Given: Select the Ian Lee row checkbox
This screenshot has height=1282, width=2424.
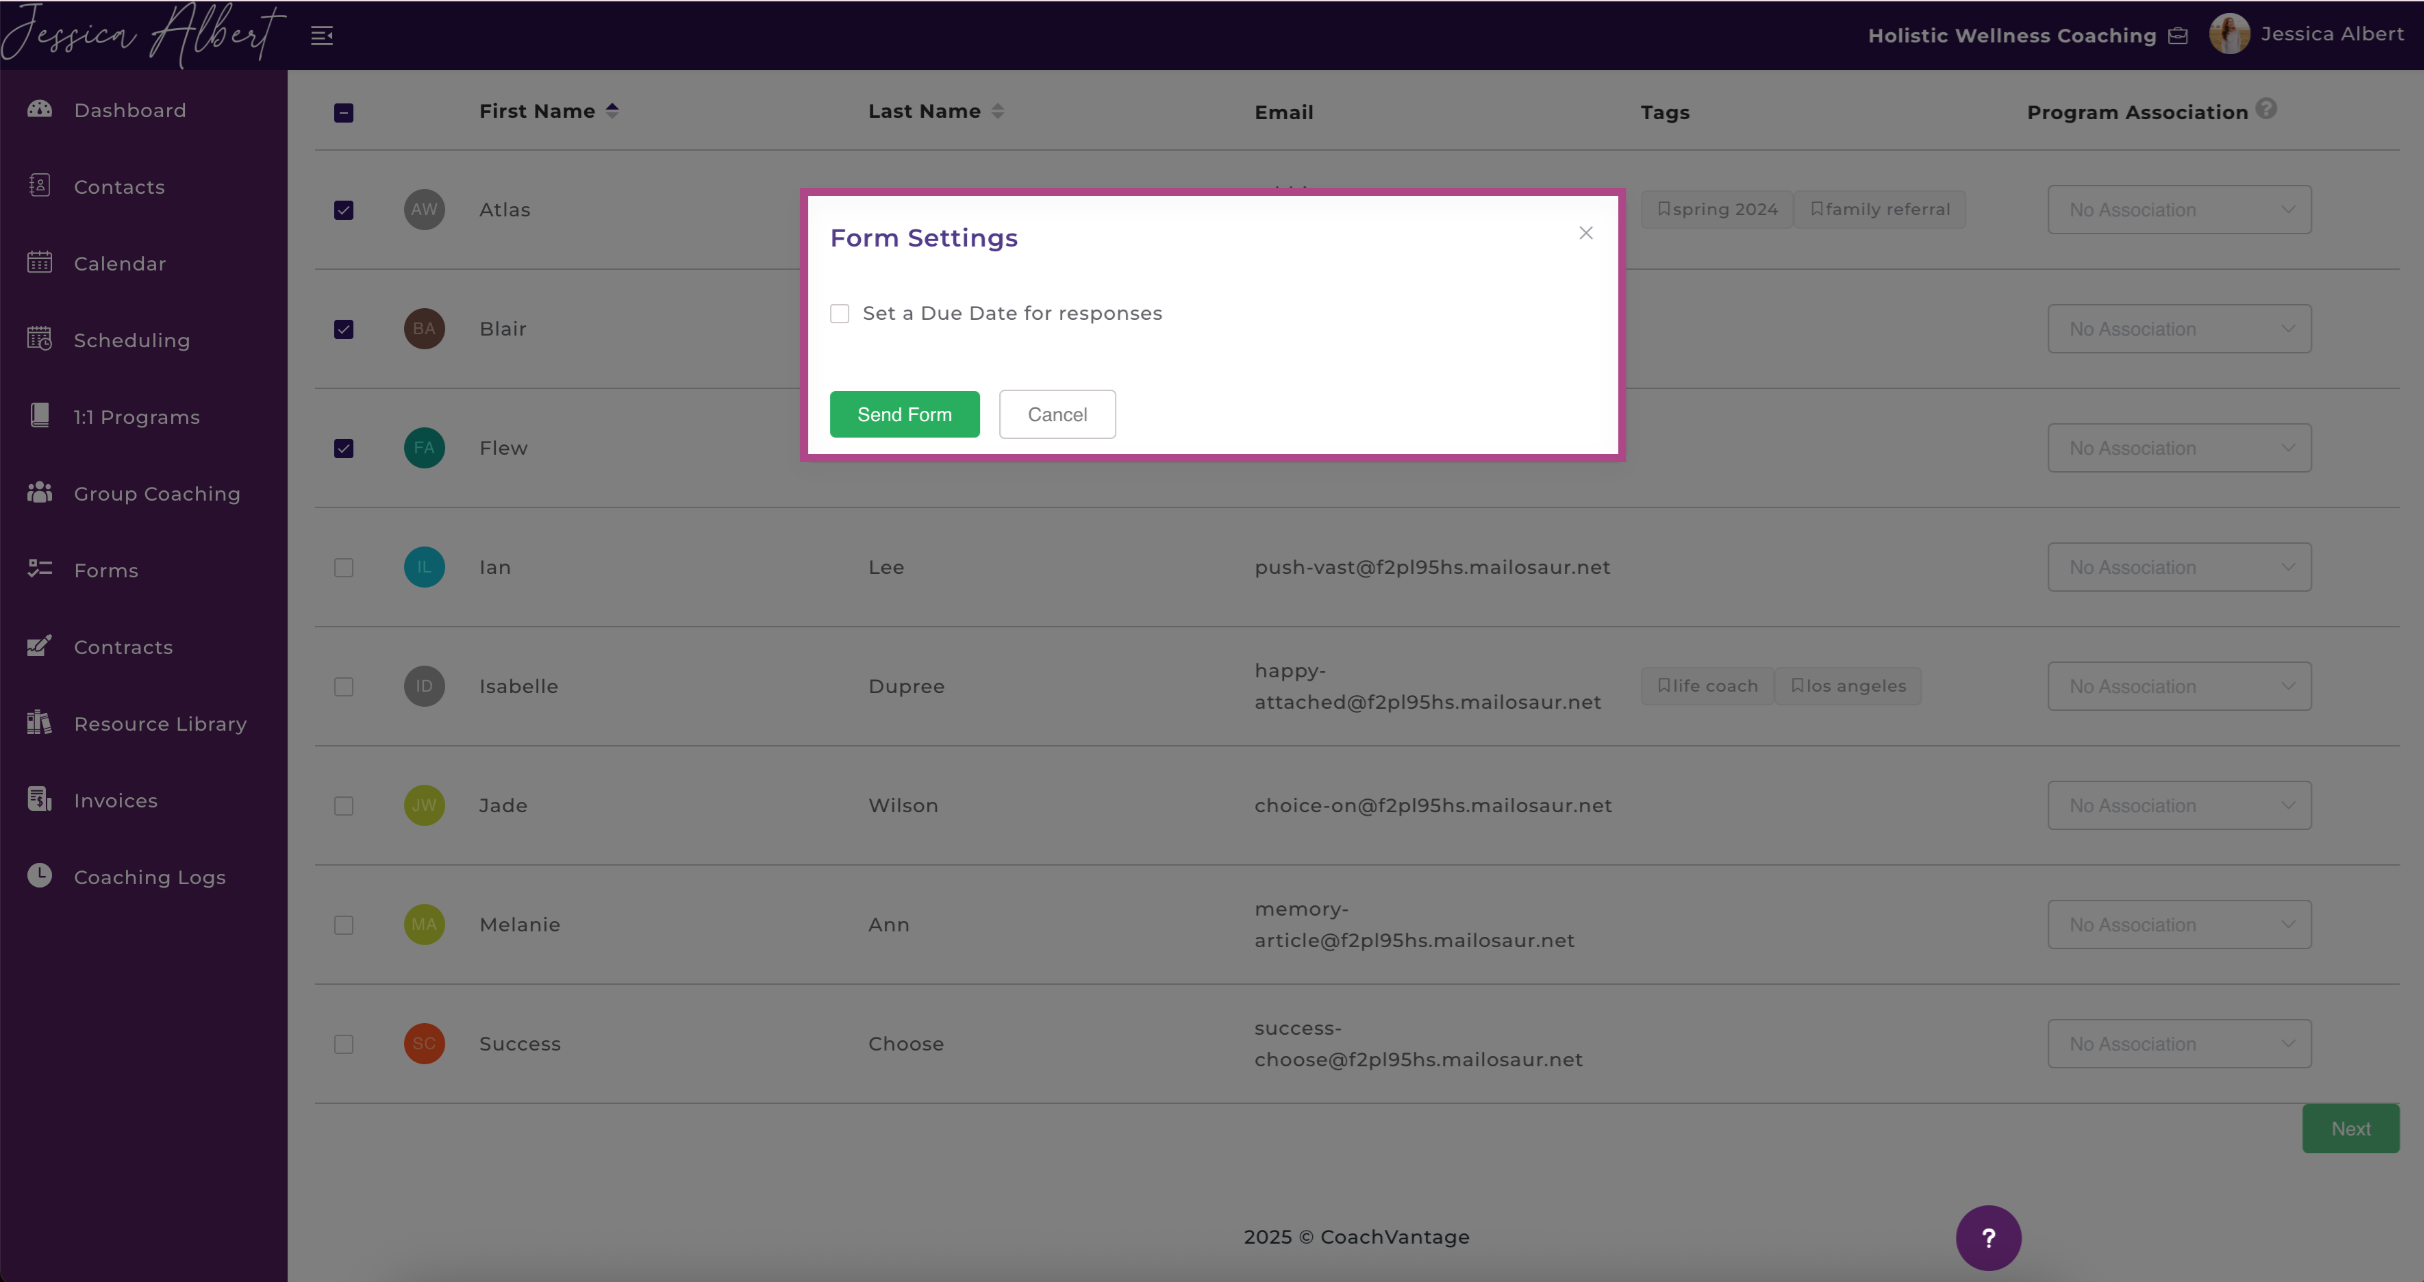Looking at the screenshot, I should click(x=344, y=568).
